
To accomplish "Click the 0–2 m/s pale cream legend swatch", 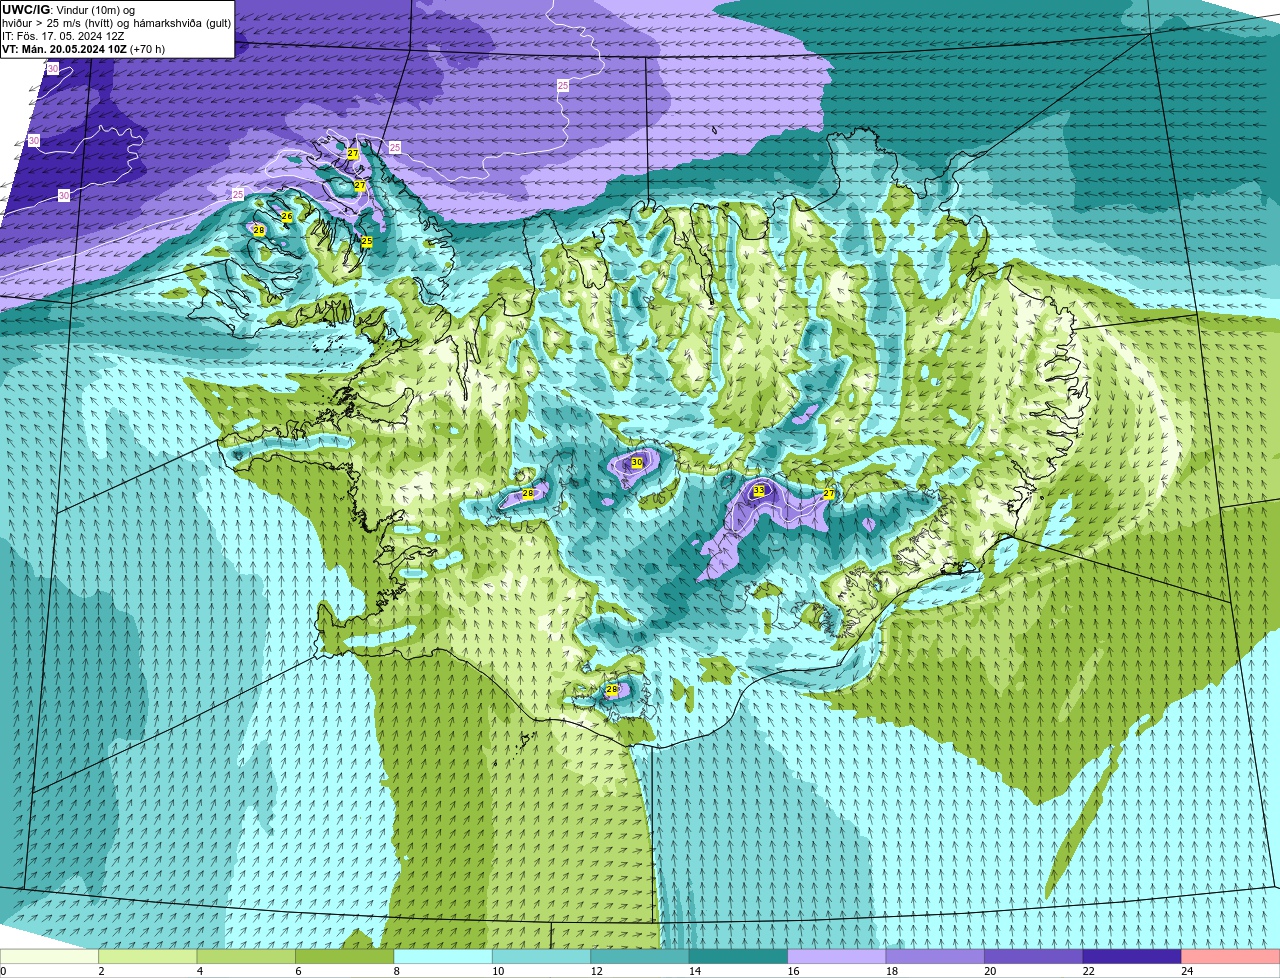I will [x=50, y=956].
